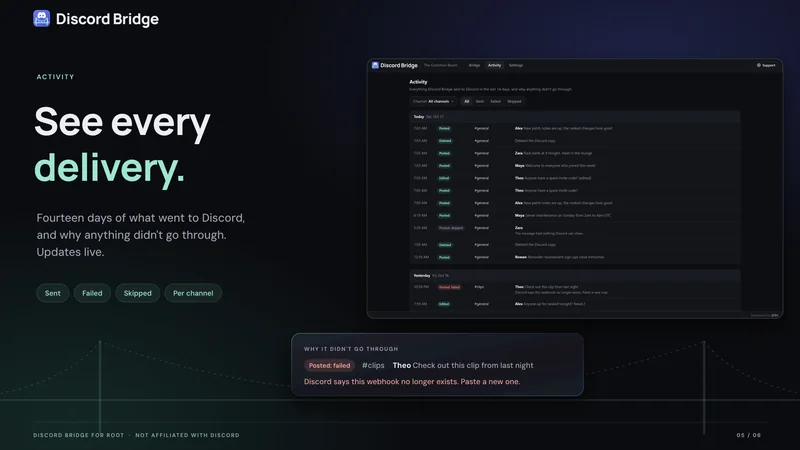
Task: Click the 5:29 AM timestamp
Action: click(x=420, y=228)
